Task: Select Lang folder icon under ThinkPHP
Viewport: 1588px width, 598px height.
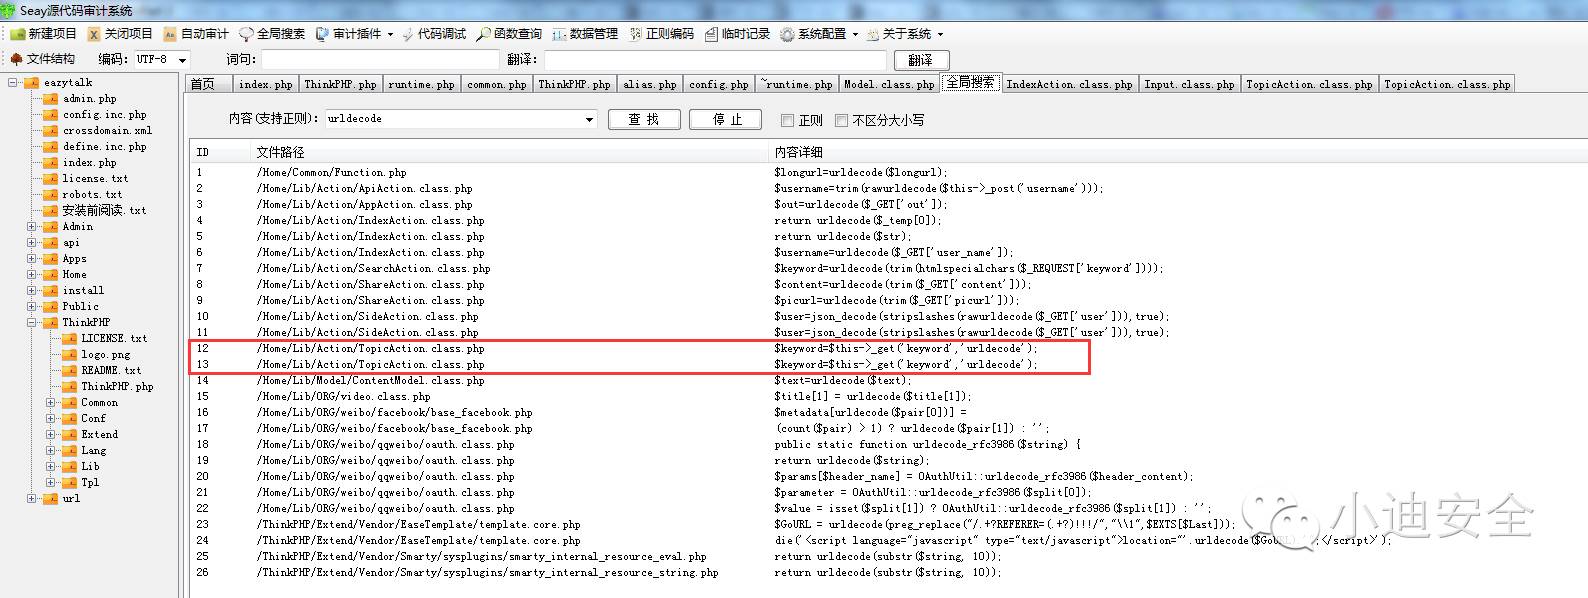Action: tap(69, 451)
